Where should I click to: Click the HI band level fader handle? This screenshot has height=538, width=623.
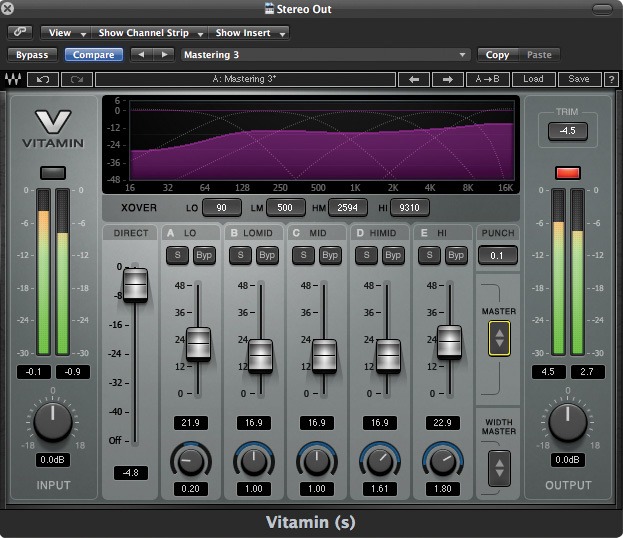click(x=449, y=342)
